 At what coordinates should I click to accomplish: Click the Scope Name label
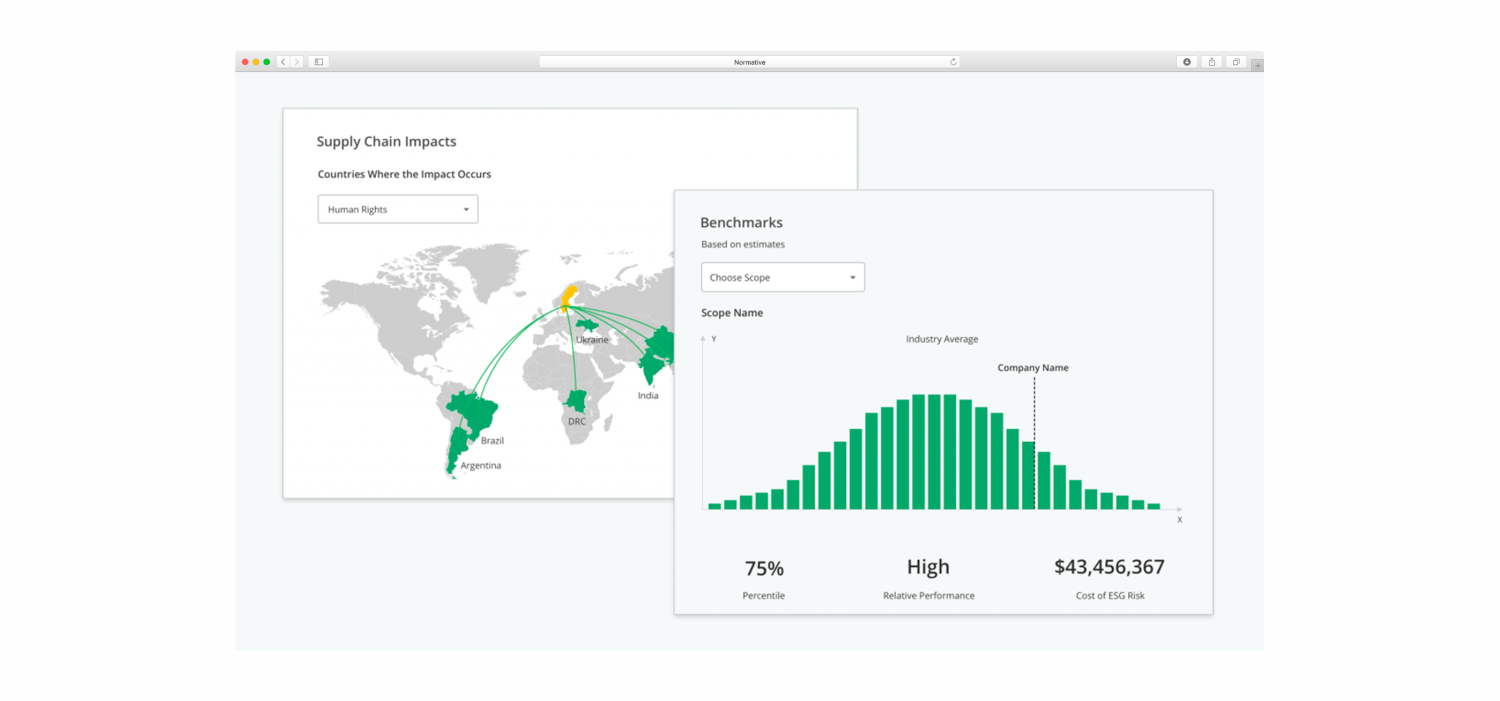[732, 313]
